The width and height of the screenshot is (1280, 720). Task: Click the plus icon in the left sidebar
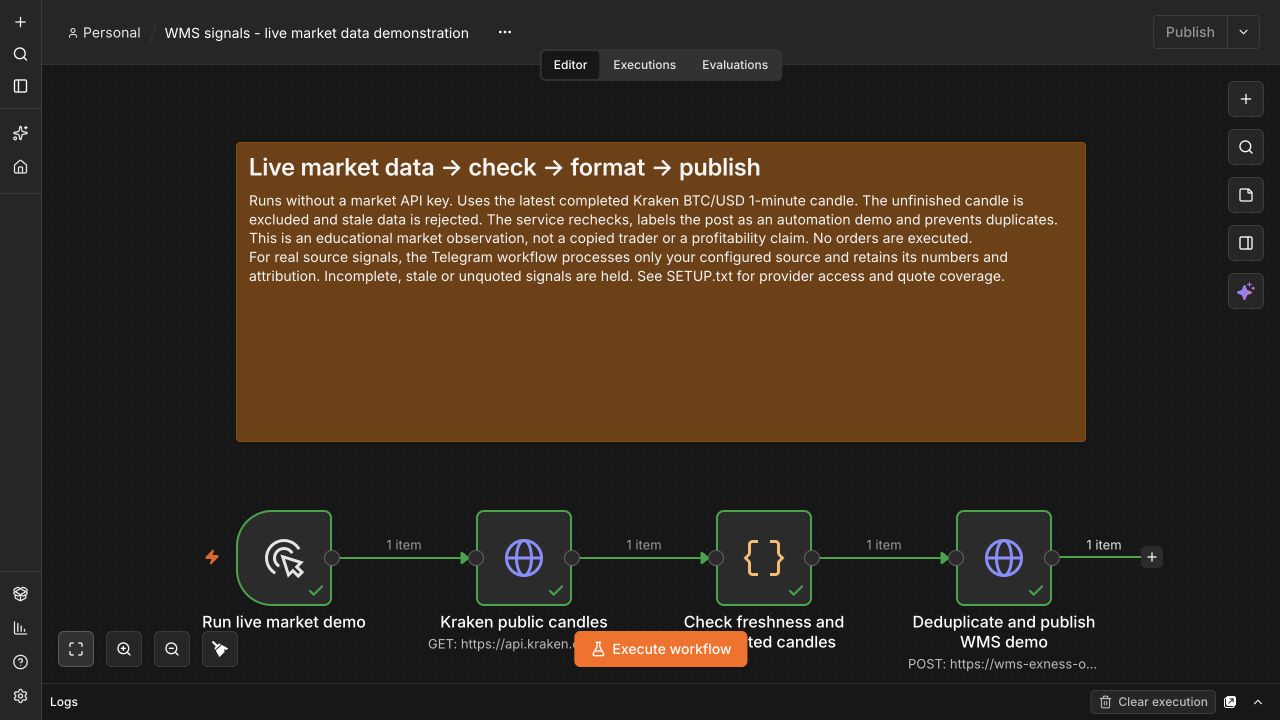(x=20, y=22)
